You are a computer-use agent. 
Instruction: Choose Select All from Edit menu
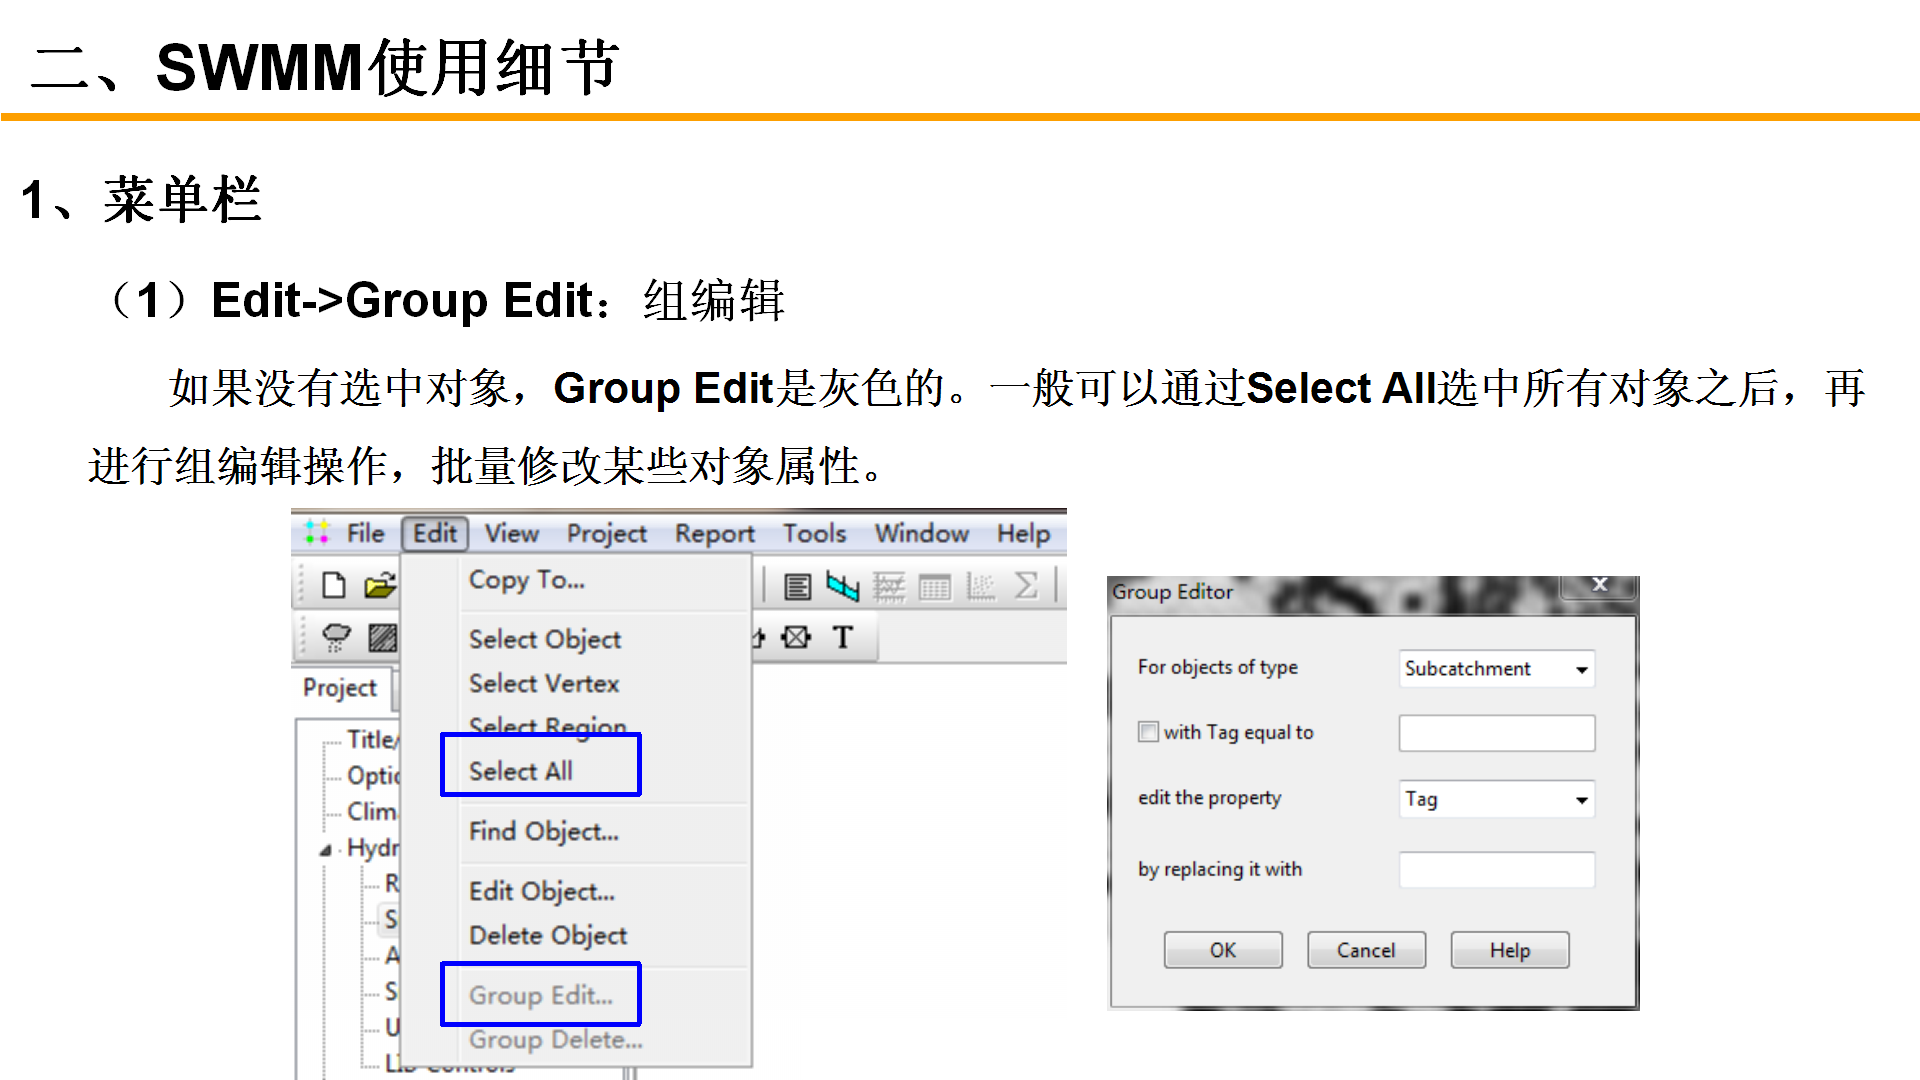click(x=521, y=771)
